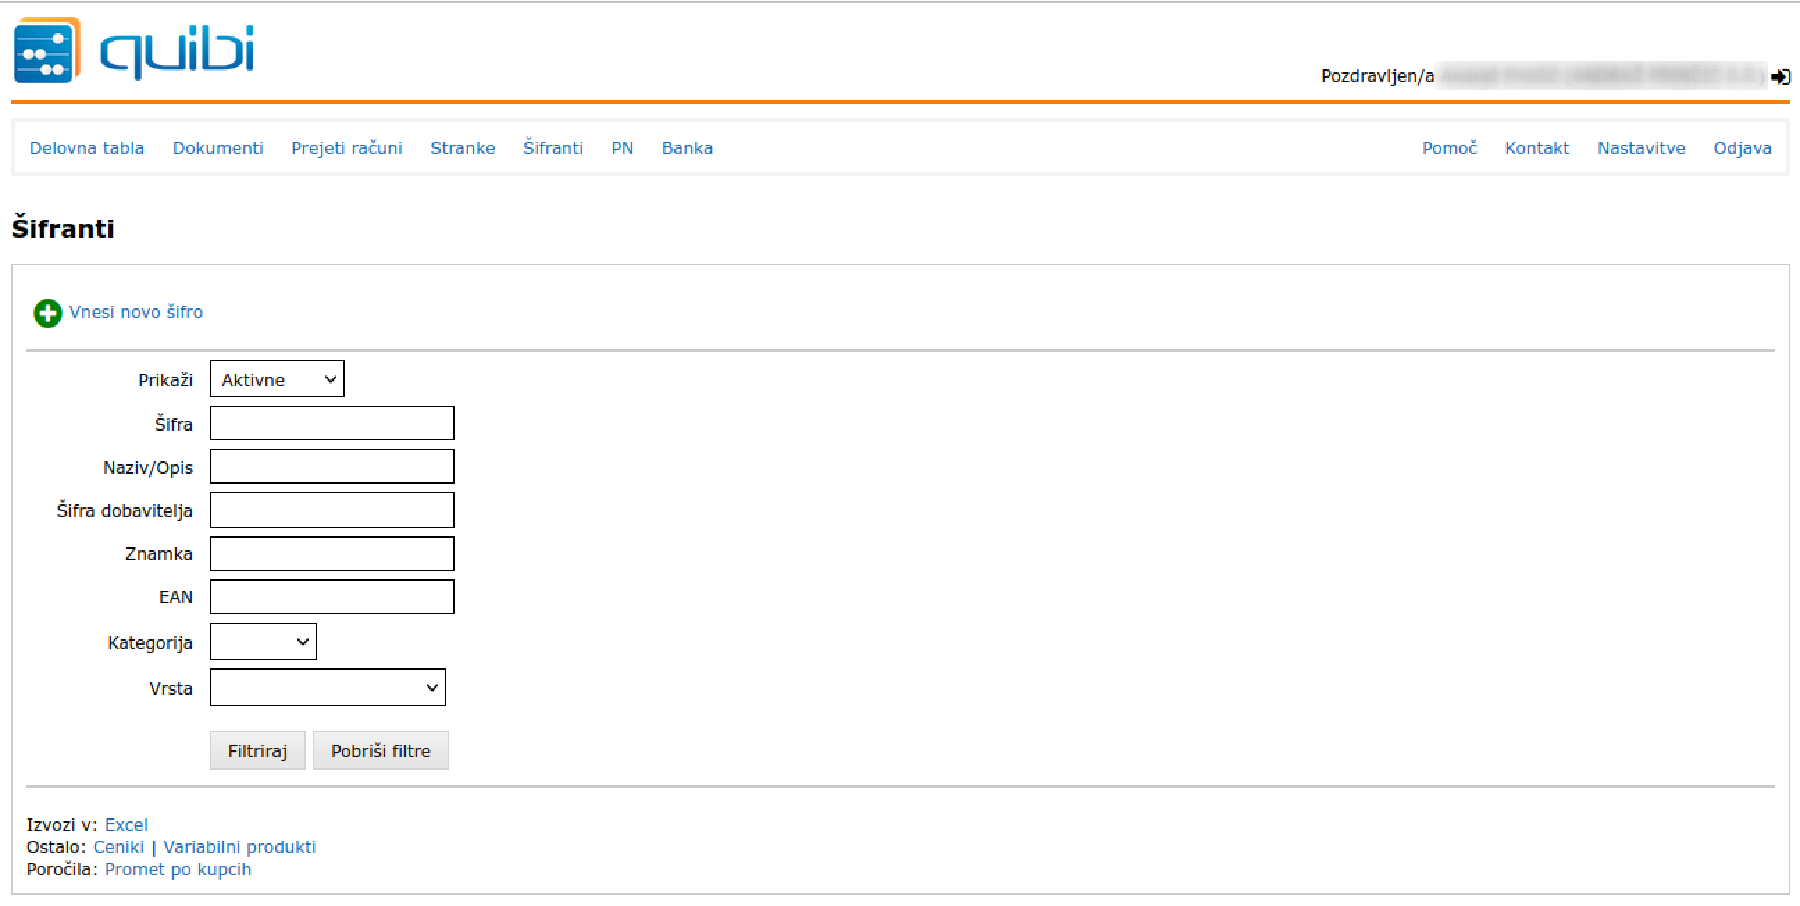Click the Quibi abacus logo icon
Image resolution: width=1800 pixels, height=906 pixels.
(x=46, y=51)
